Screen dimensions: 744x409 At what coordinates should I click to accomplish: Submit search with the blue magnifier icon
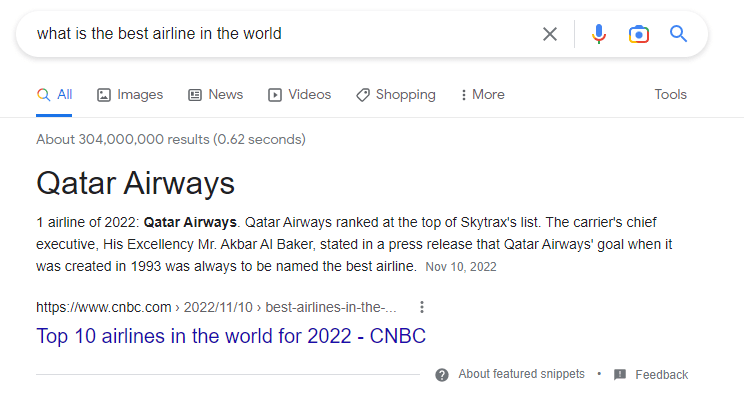(678, 34)
